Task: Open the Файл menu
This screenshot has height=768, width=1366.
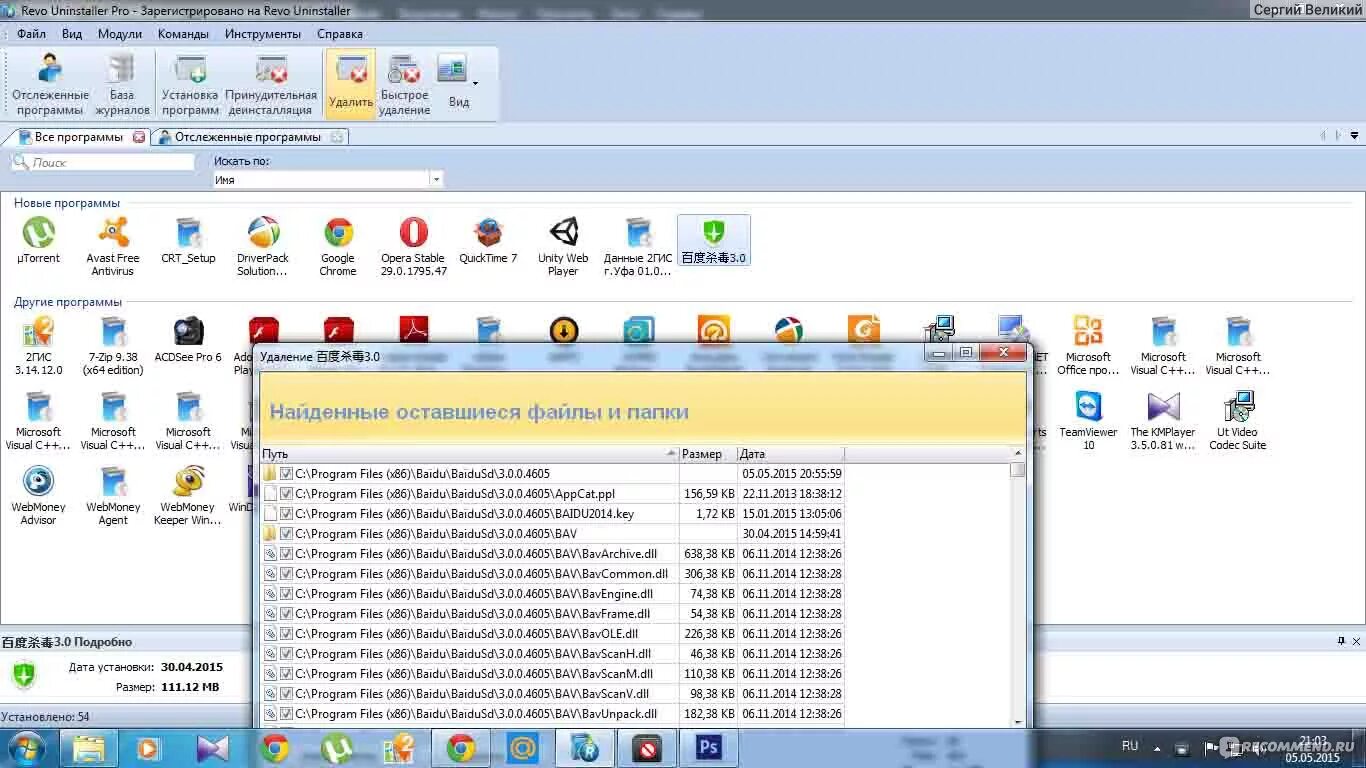Action: pos(31,34)
